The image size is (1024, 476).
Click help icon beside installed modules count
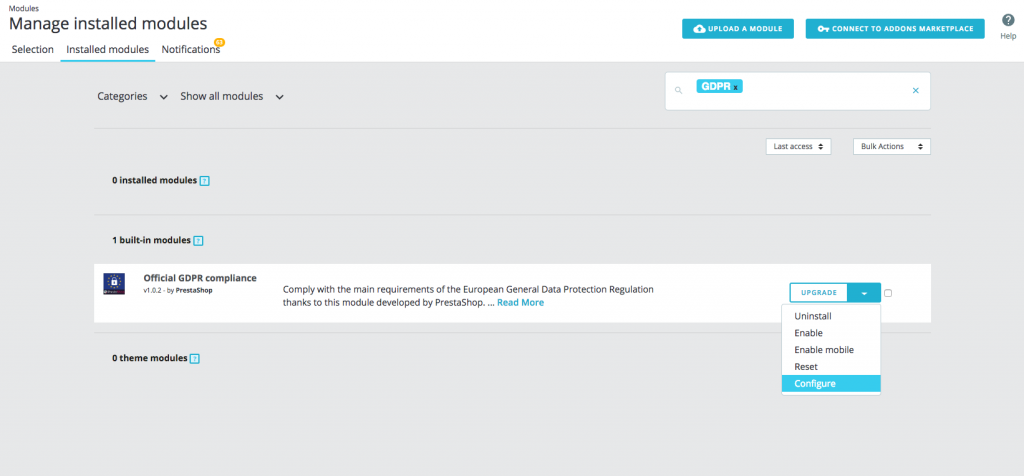(x=204, y=181)
